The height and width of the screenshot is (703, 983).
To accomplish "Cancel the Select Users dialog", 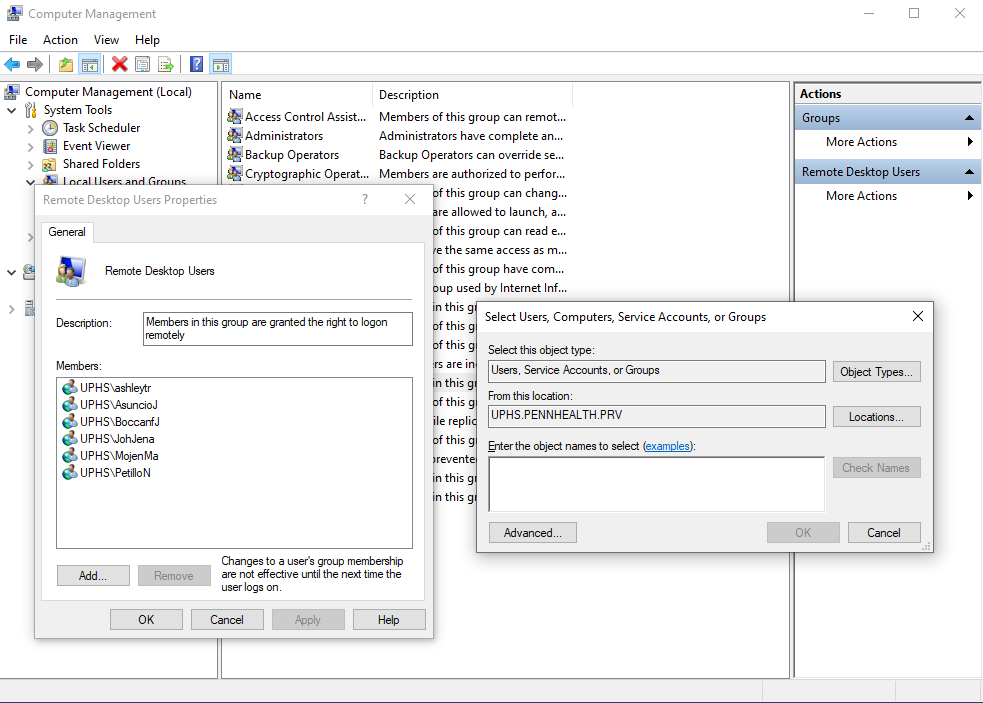I will pos(884,532).
